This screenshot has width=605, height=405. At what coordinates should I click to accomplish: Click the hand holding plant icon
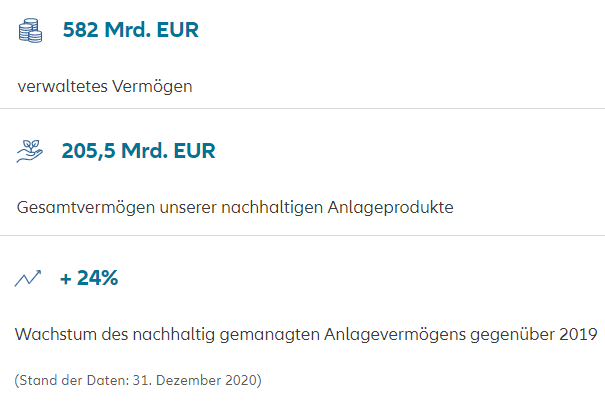[x=30, y=151]
